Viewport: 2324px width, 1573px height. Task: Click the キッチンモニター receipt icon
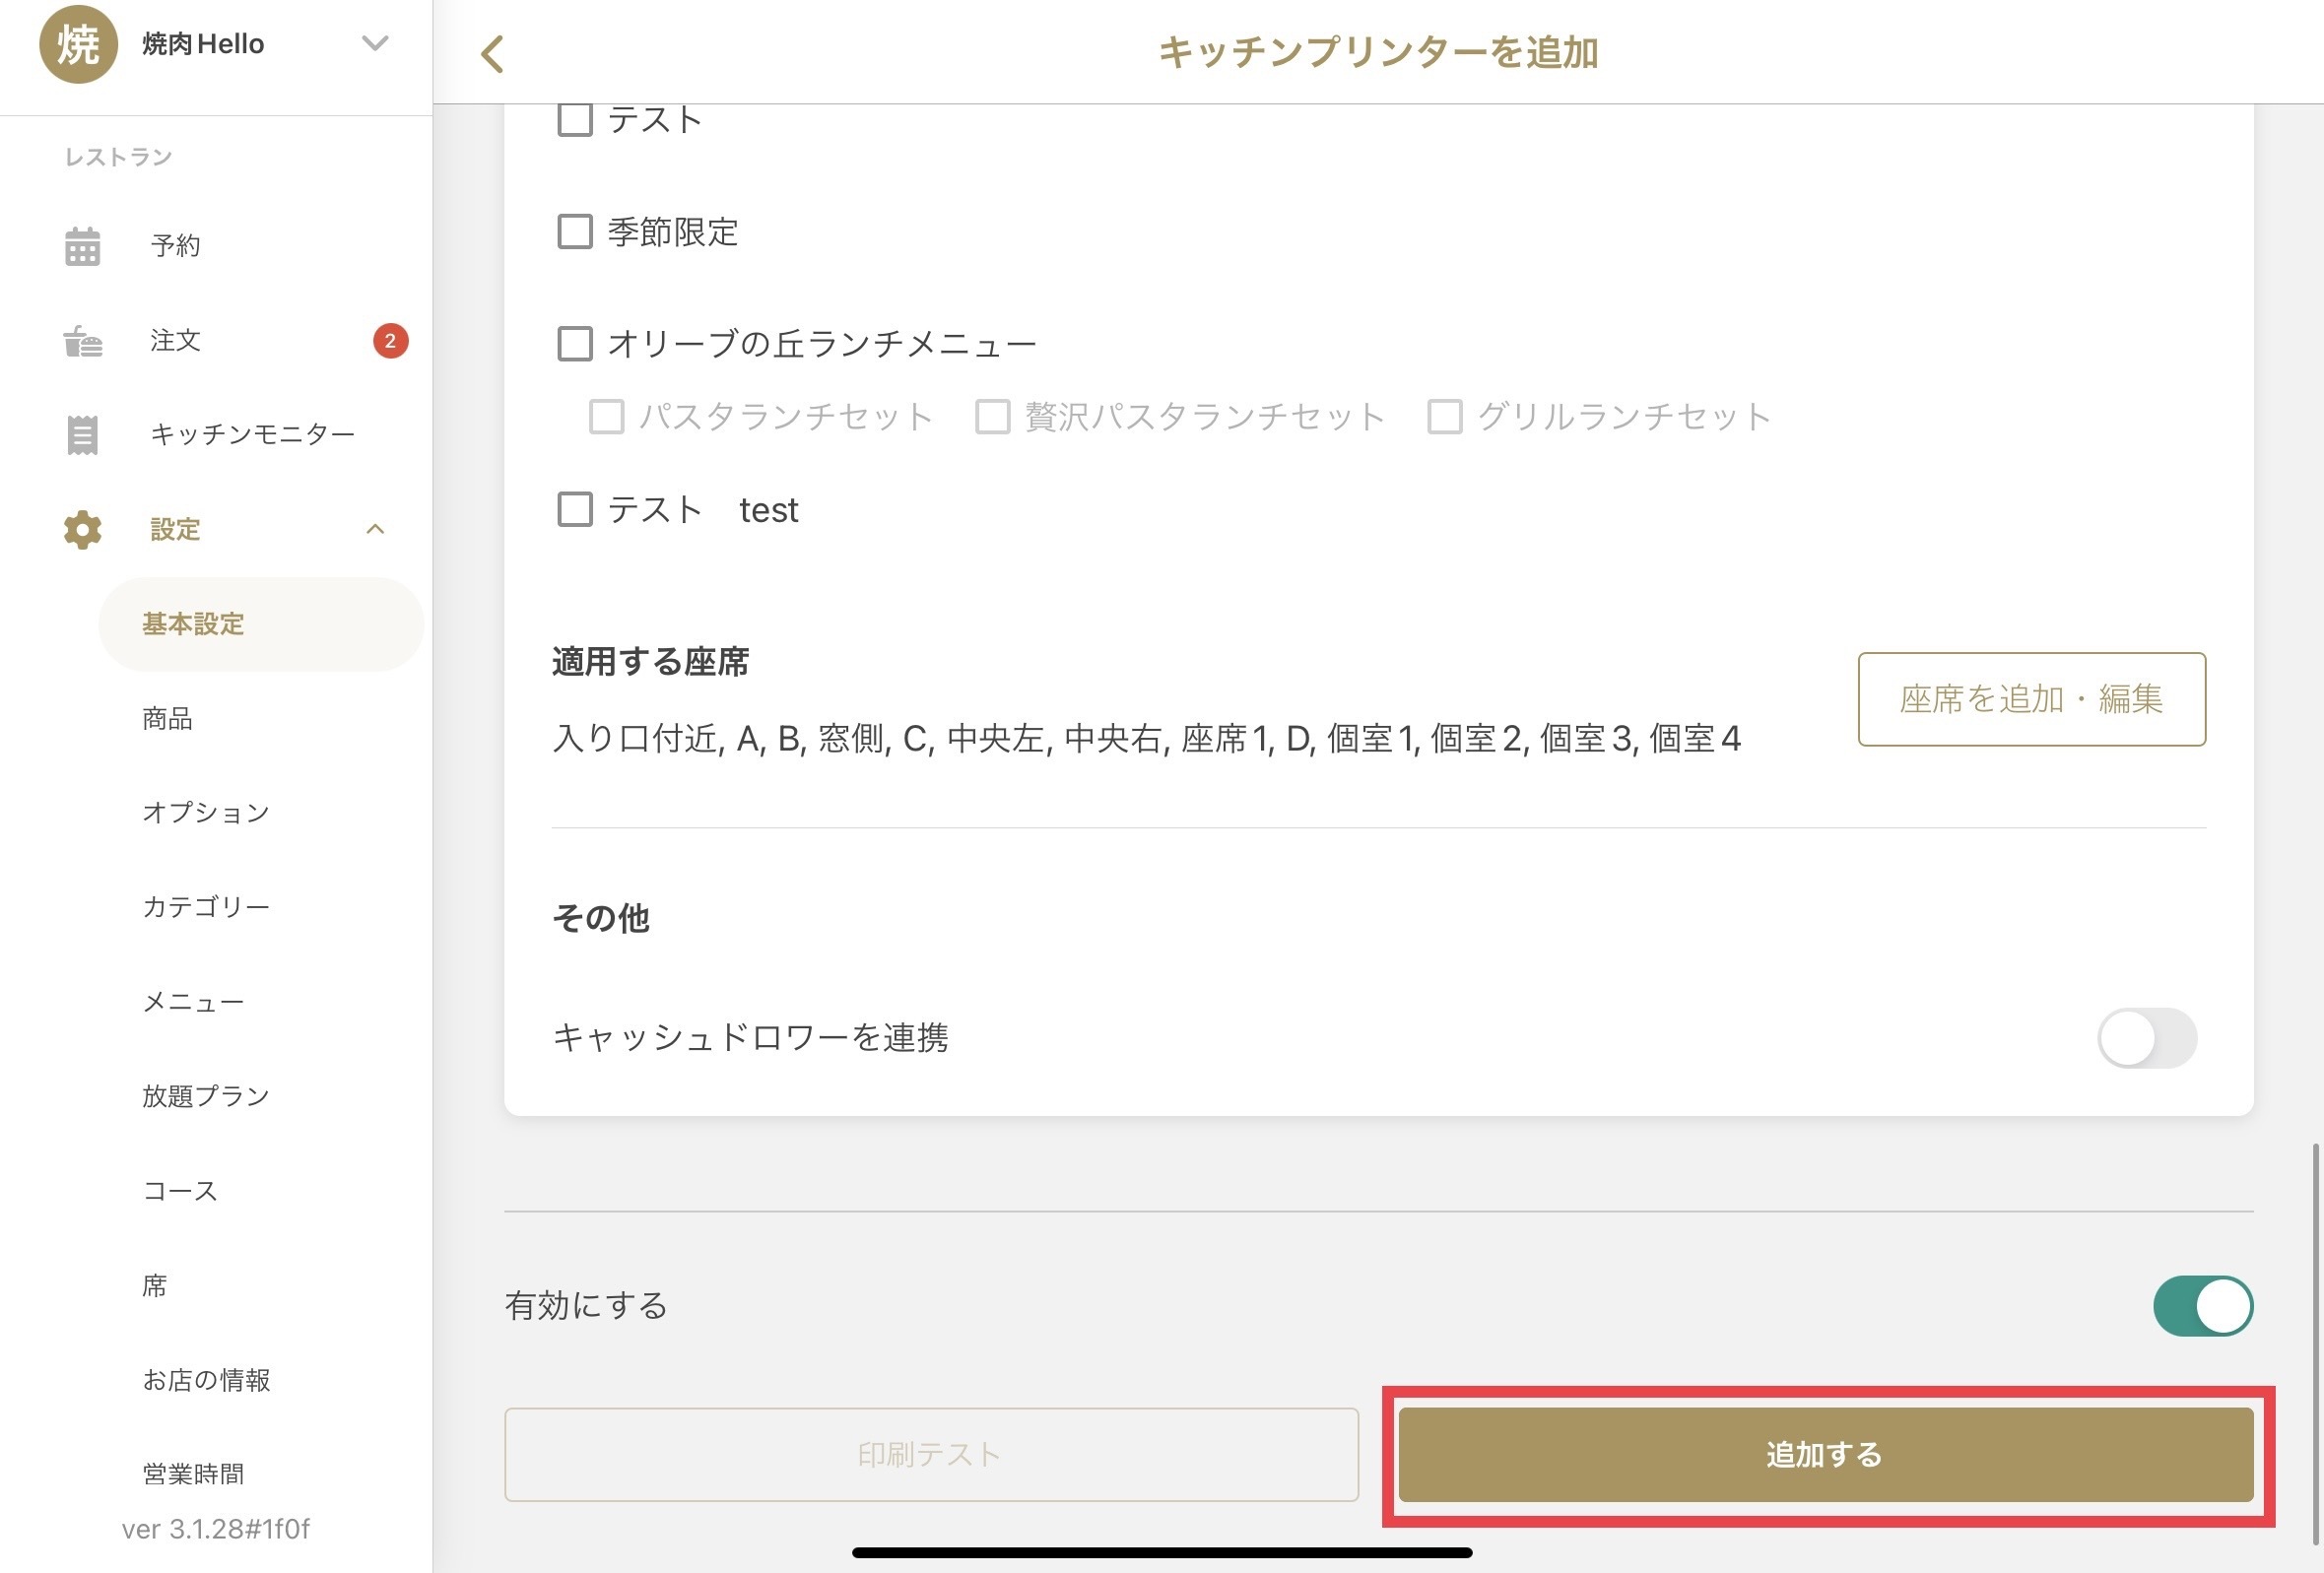pos(82,435)
